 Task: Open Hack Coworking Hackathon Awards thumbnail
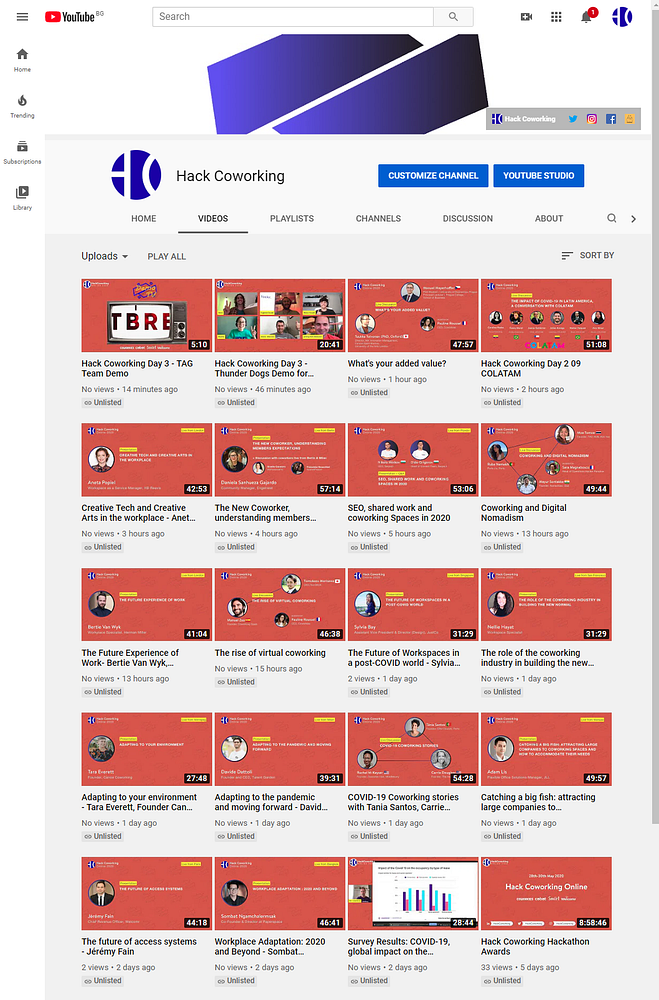(x=546, y=893)
